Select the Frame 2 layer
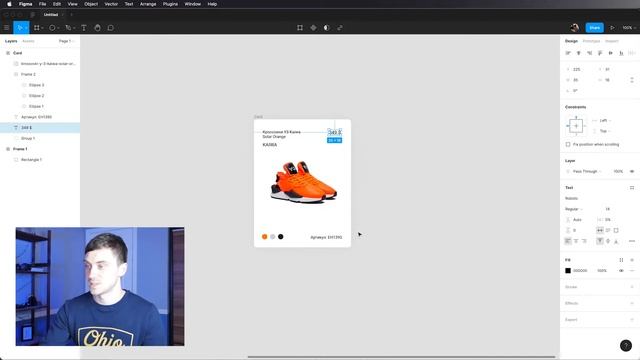This screenshot has height=360, width=640. pyautogui.click(x=40, y=74)
